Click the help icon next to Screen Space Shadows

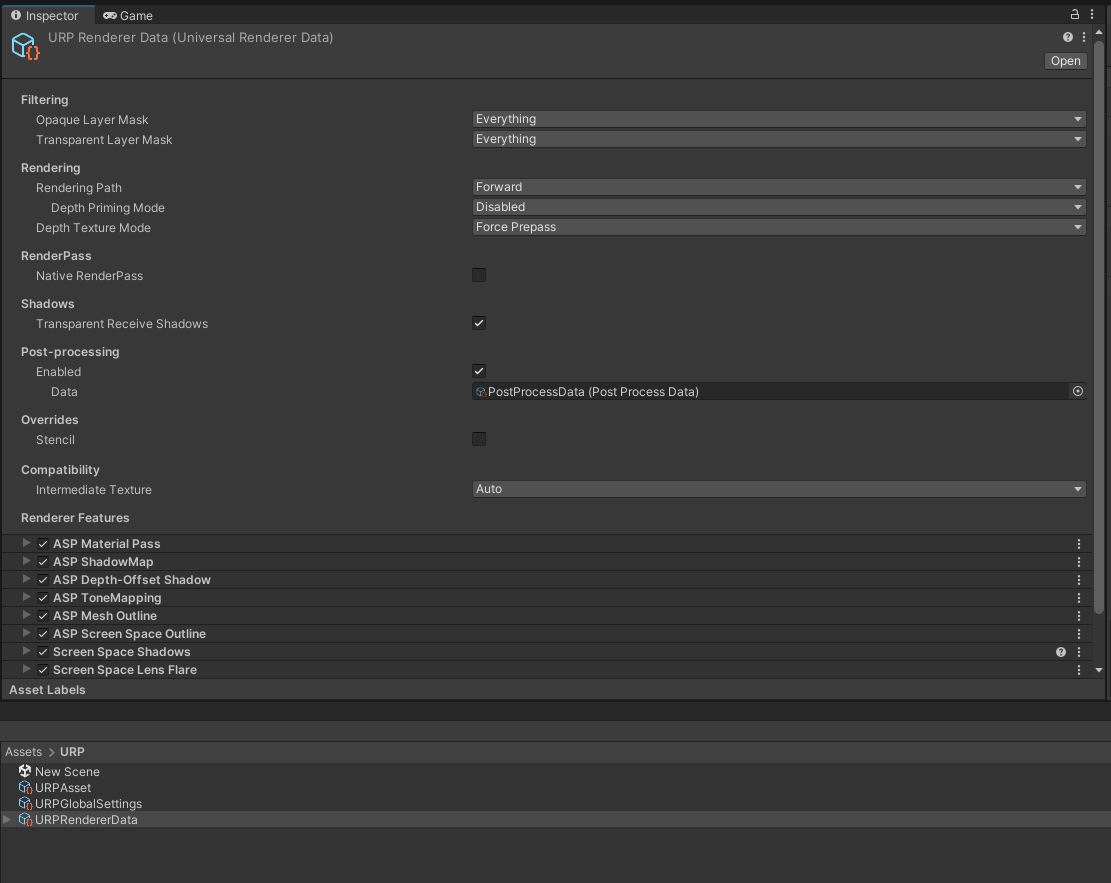point(1060,651)
